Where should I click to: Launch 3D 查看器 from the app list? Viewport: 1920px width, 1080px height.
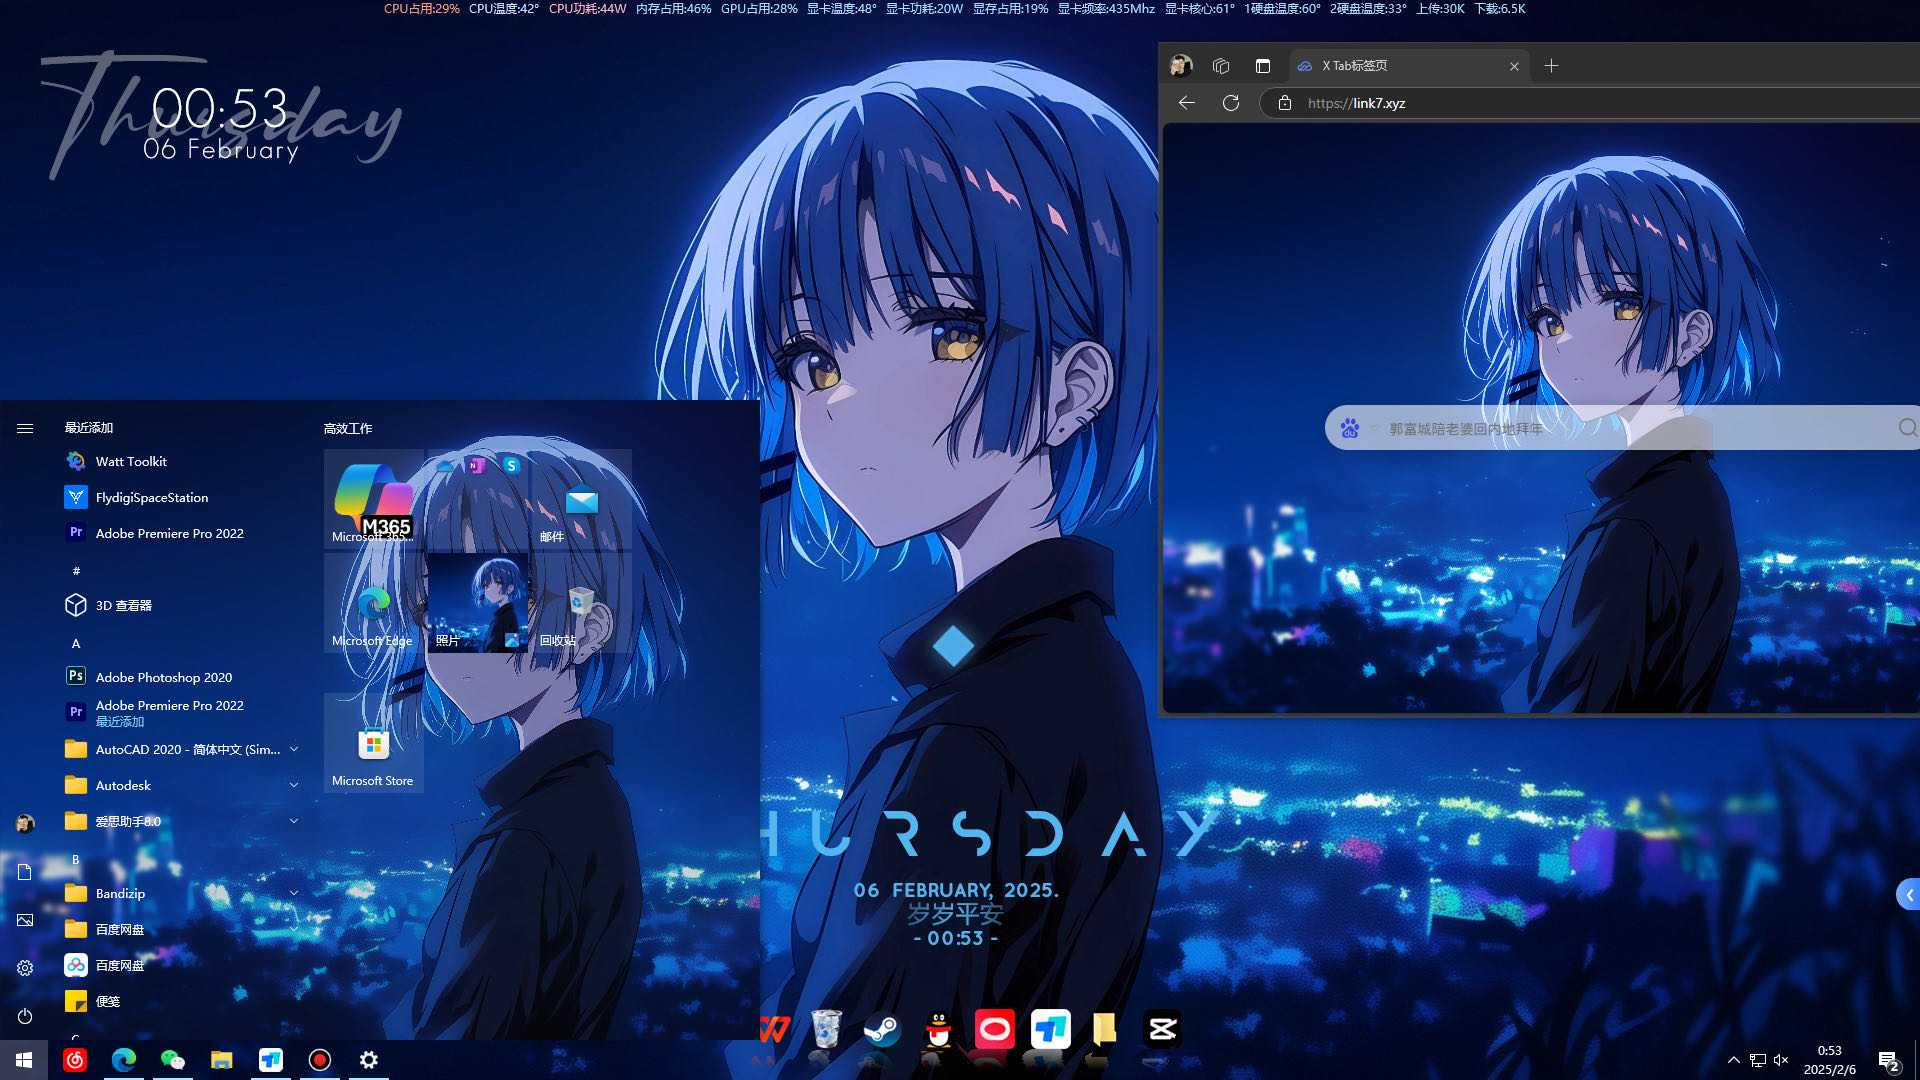click(x=180, y=605)
